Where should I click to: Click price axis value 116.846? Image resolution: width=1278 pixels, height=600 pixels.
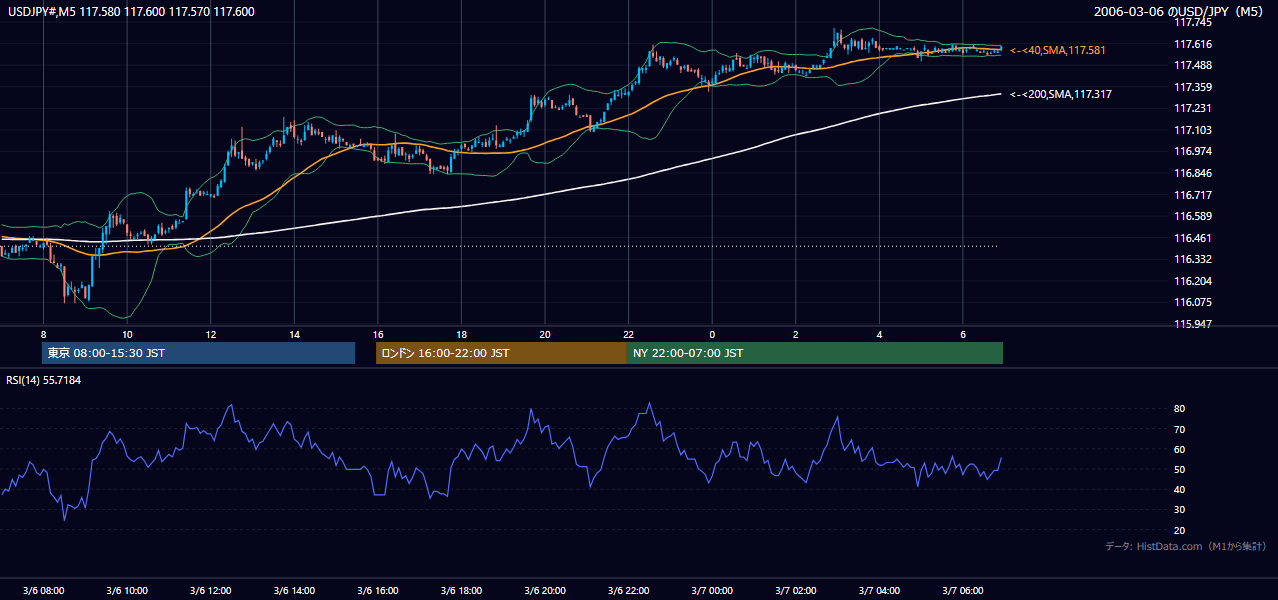(x=1194, y=173)
